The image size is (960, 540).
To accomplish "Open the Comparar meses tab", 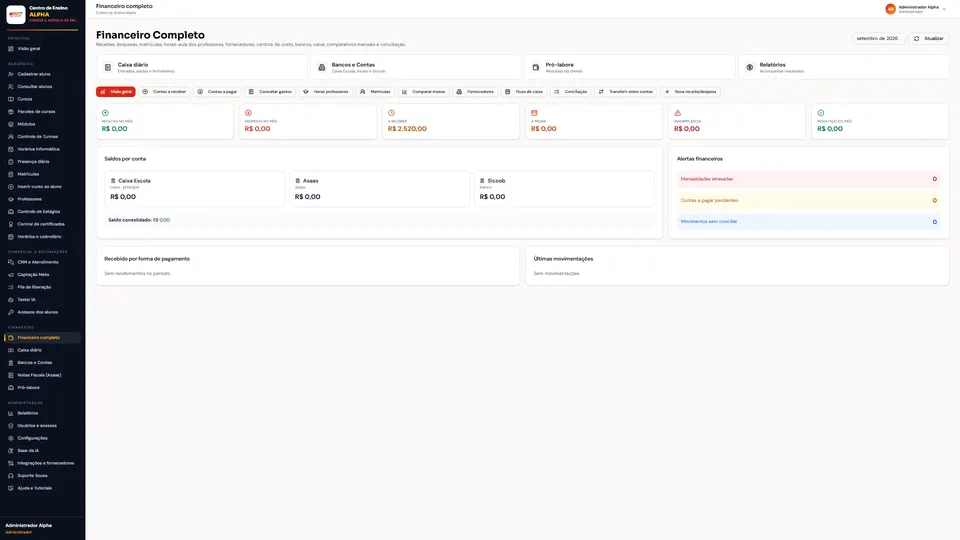I will [x=423, y=92].
